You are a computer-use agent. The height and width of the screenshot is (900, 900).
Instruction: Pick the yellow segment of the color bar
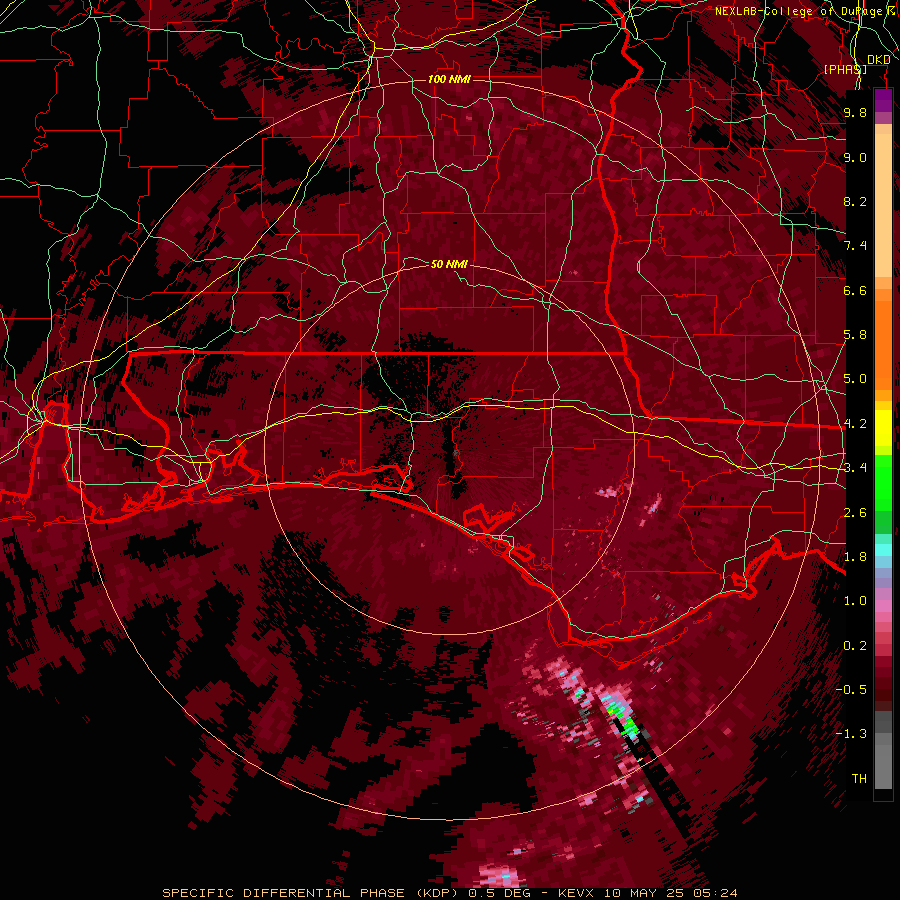point(883,428)
